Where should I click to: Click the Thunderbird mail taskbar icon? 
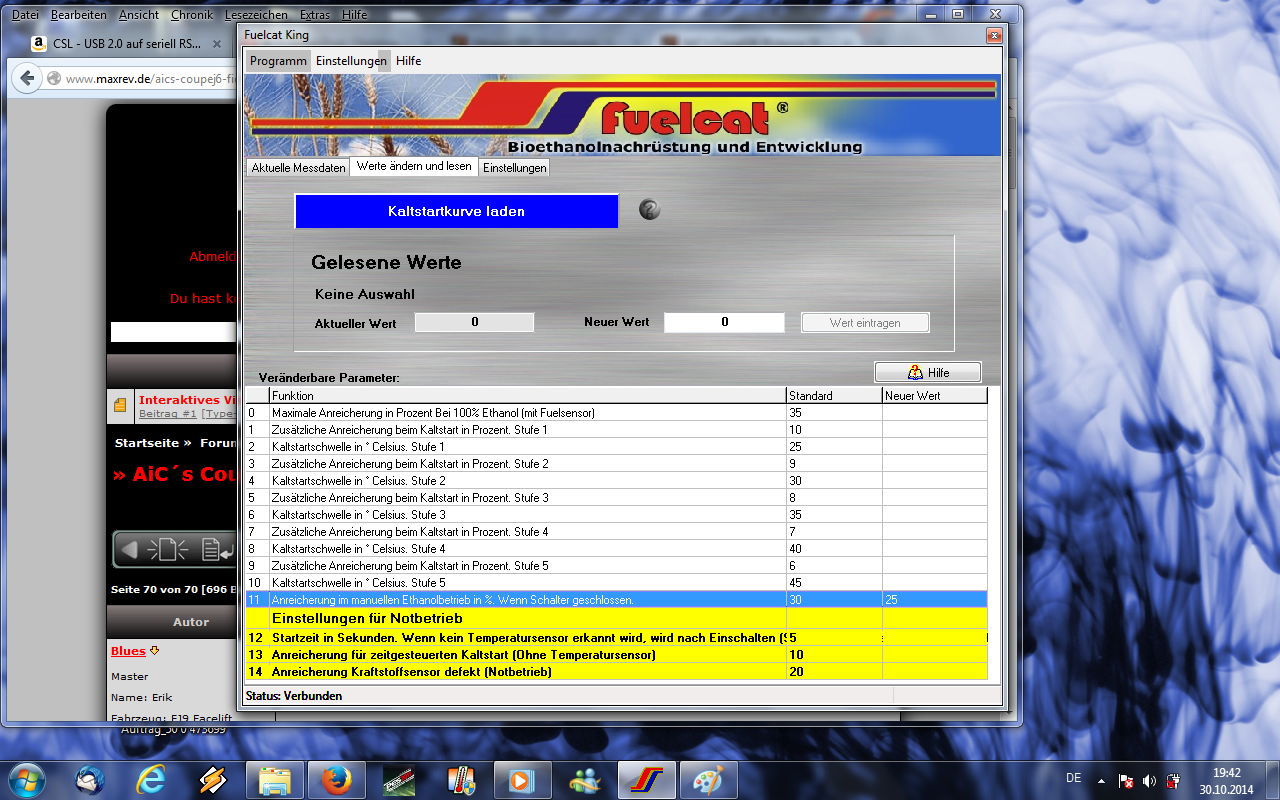tap(90, 779)
